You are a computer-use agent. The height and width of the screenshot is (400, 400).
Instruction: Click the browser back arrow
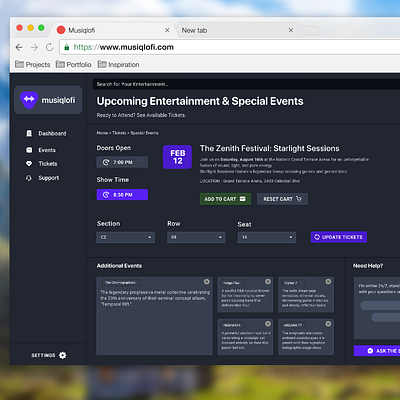pyautogui.click(x=19, y=47)
